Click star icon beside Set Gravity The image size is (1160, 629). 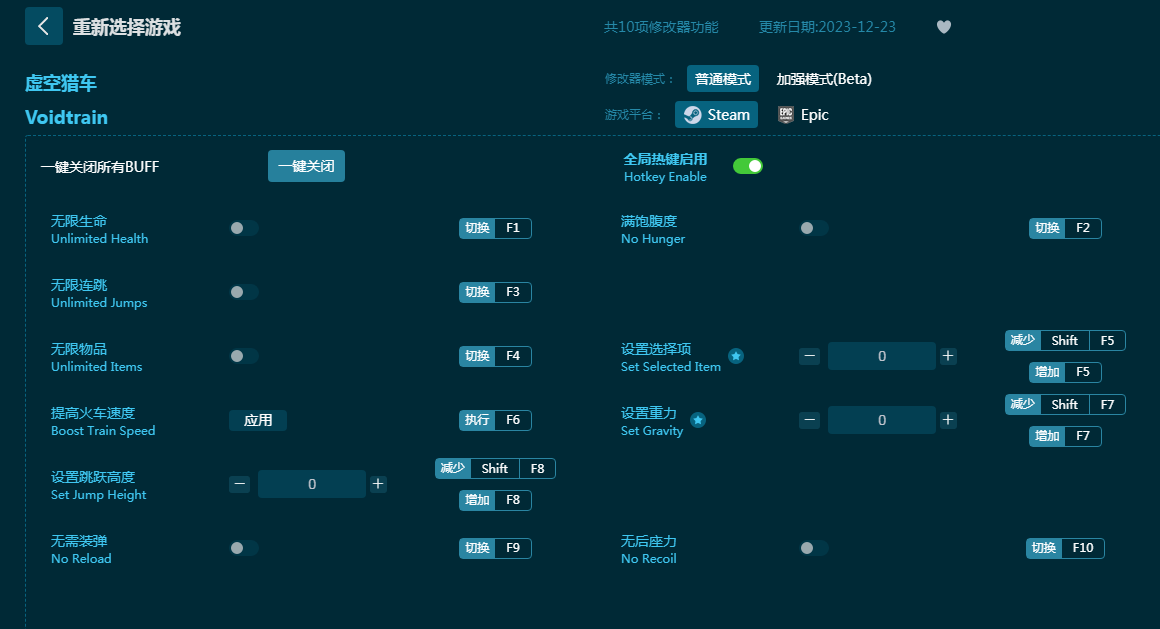click(698, 420)
